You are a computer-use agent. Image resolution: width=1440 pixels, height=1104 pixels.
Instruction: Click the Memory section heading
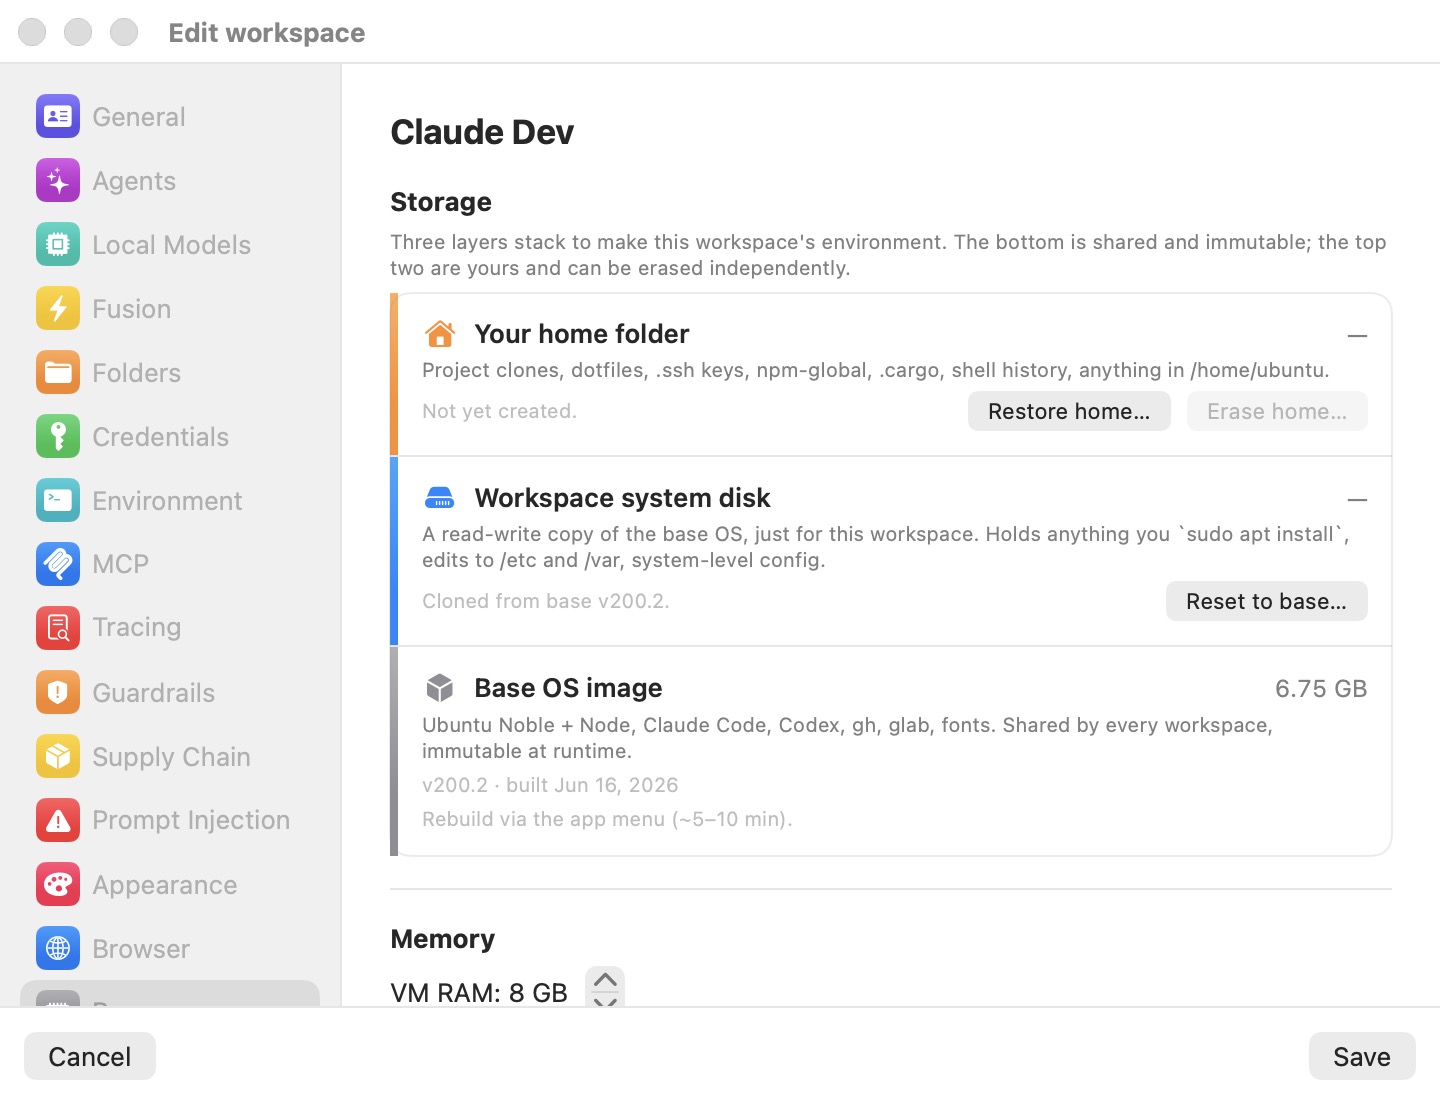[x=443, y=939]
